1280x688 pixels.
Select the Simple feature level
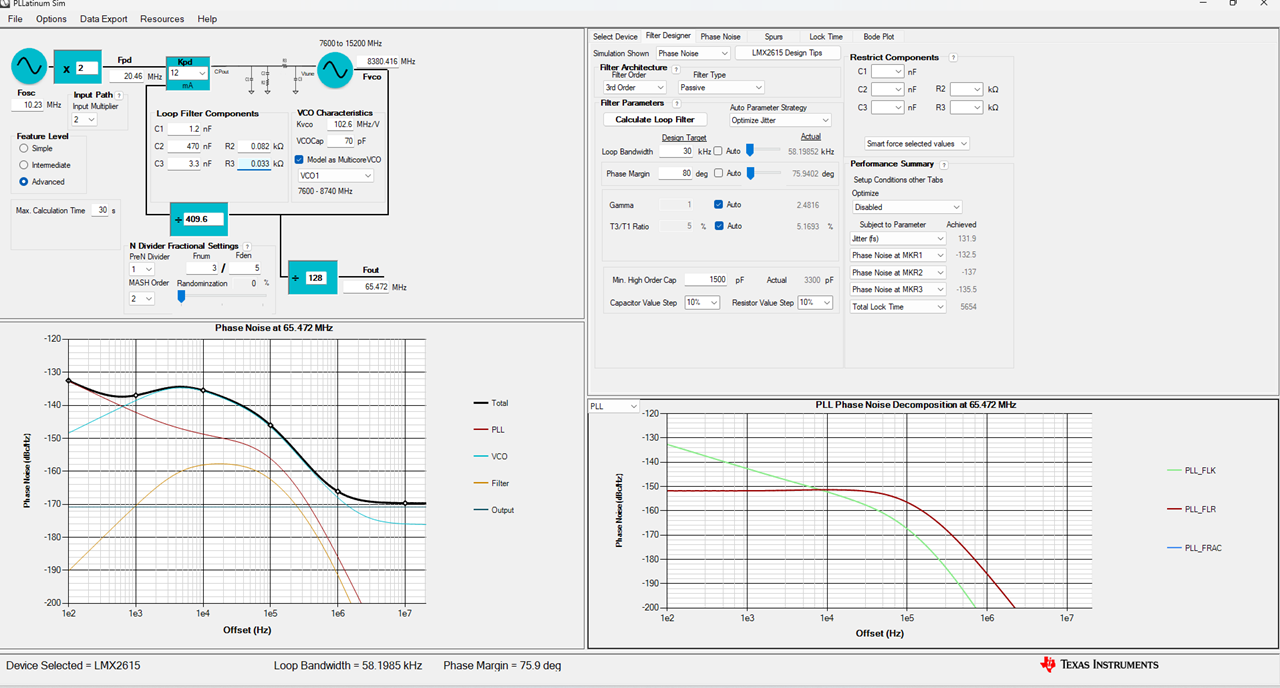coord(23,148)
